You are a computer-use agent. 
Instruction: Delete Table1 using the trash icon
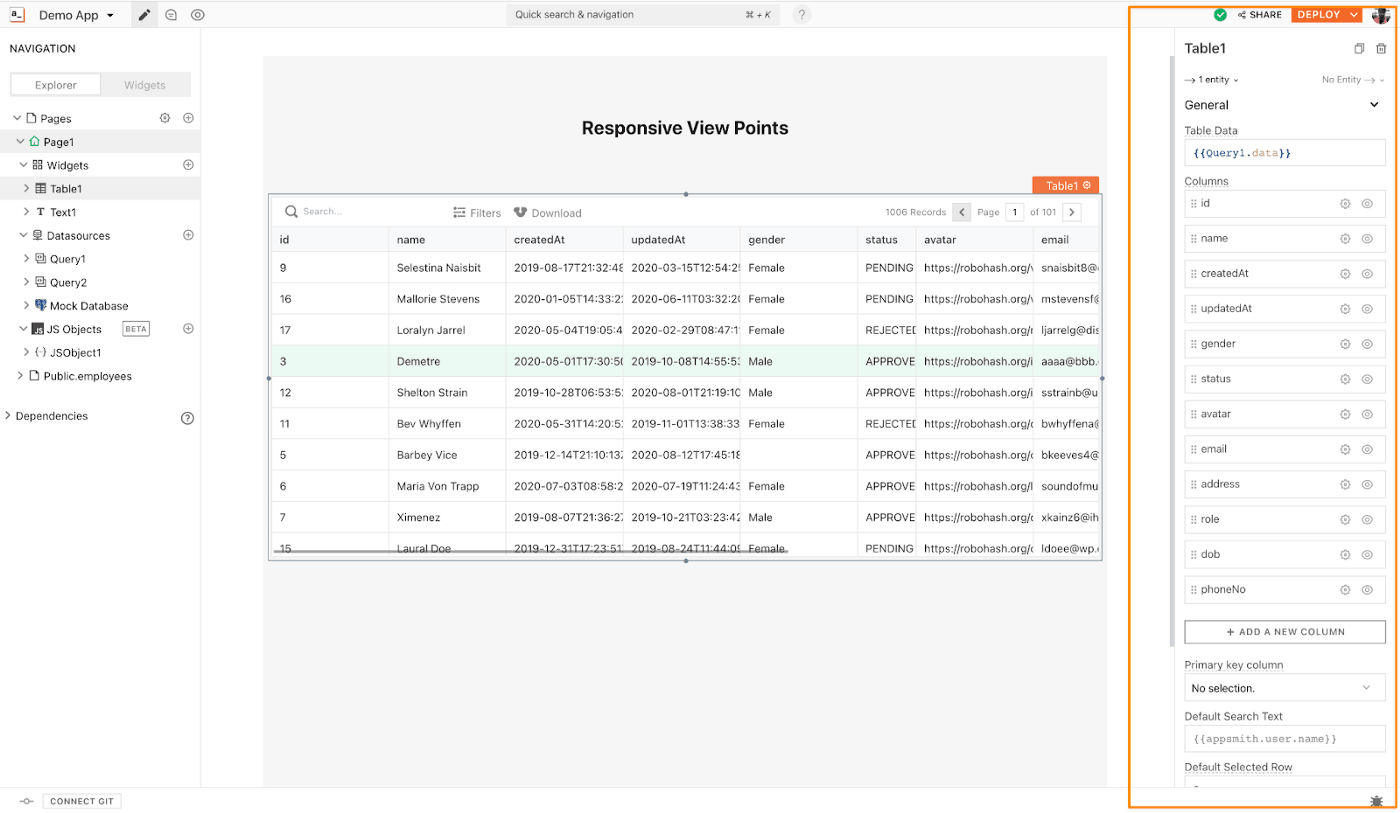[x=1381, y=49]
